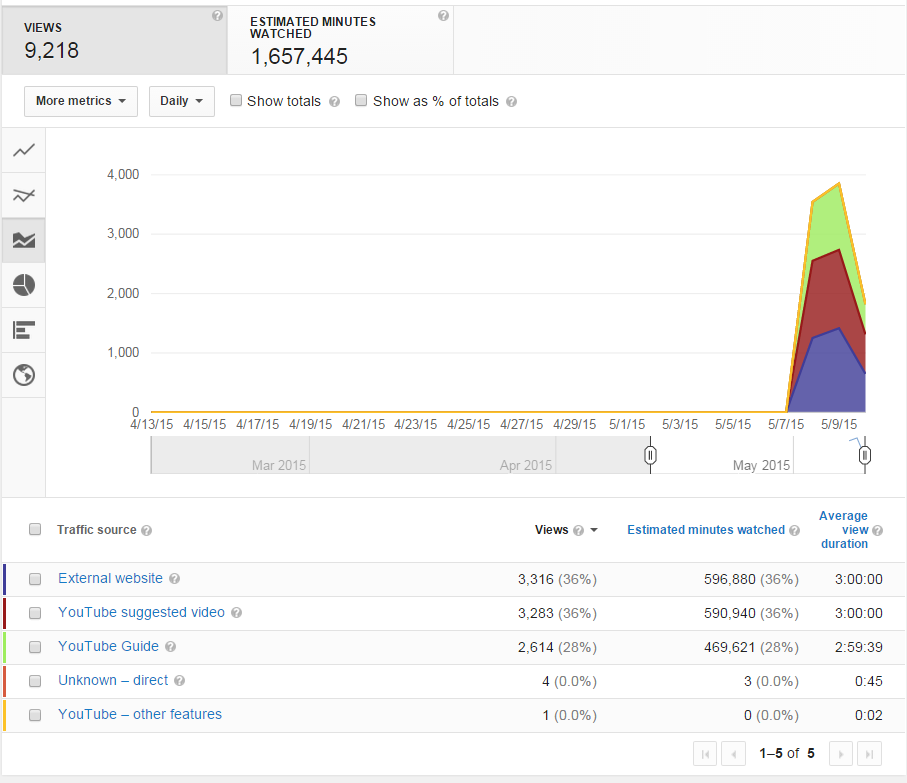Viewport: 907px width, 783px height.
Task: Check the select-all Traffic source checkbox
Action: [x=35, y=529]
